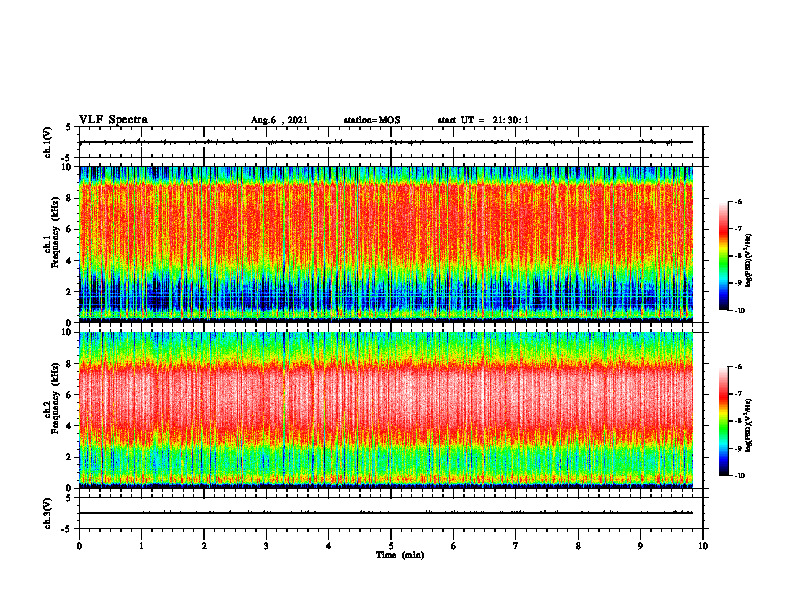Click the "station=MOS" header label
Screen dimensions: 792x612
tap(372, 120)
